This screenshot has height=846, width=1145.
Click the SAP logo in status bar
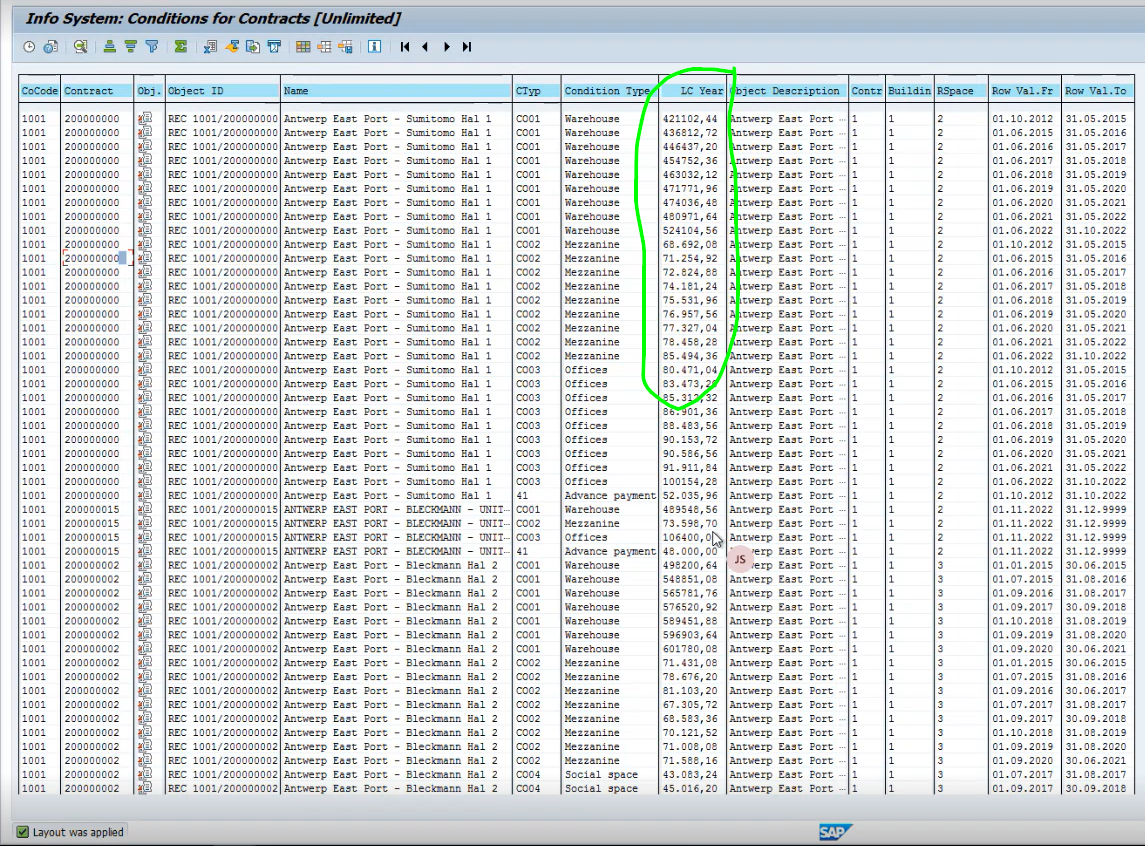pos(835,832)
